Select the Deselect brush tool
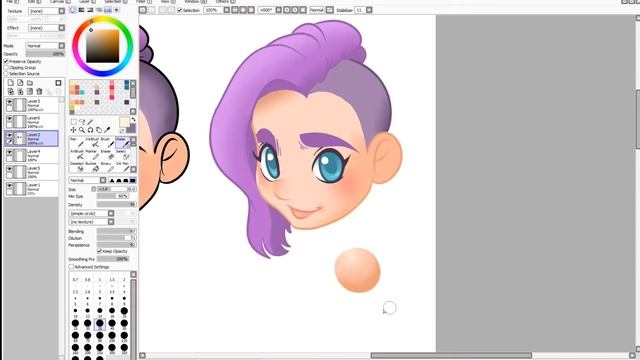 click(x=76, y=167)
